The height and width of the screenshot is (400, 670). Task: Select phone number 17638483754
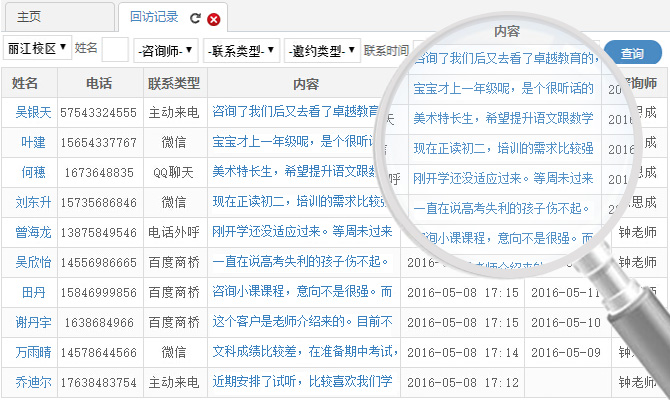click(98, 382)
